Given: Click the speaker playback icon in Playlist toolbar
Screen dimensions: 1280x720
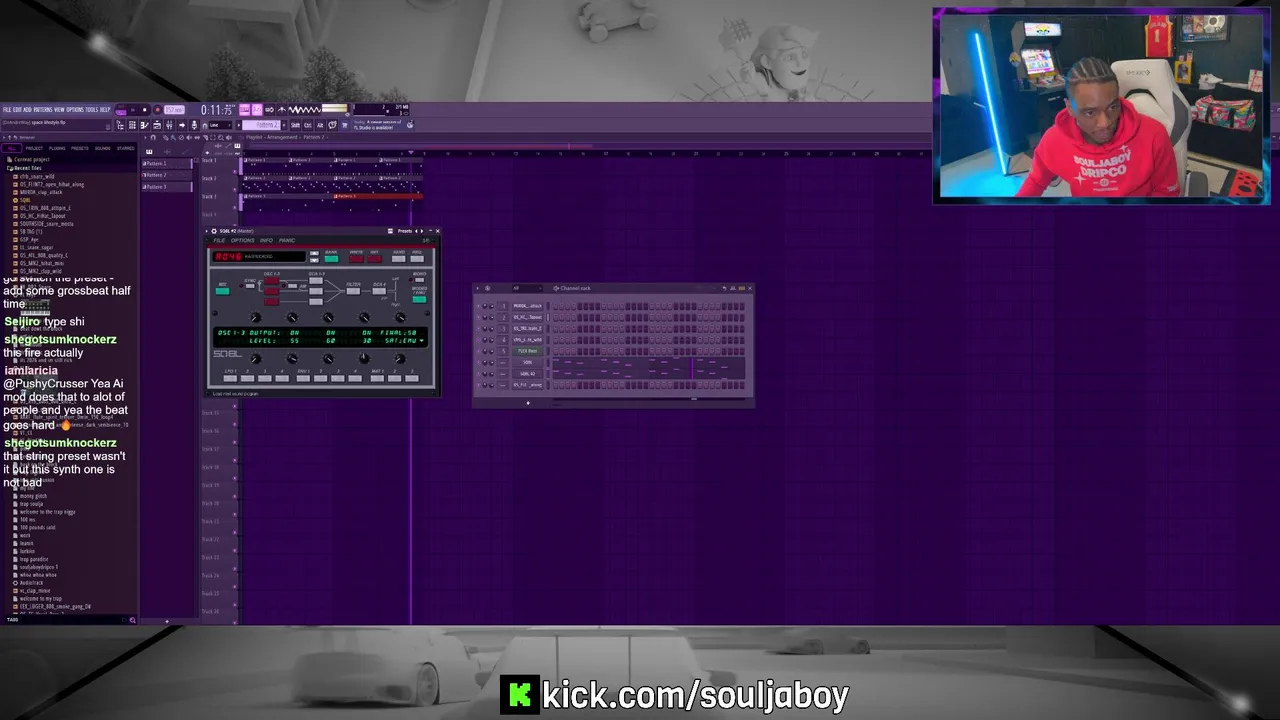Looking at the screenshot, I should (229, 137).
